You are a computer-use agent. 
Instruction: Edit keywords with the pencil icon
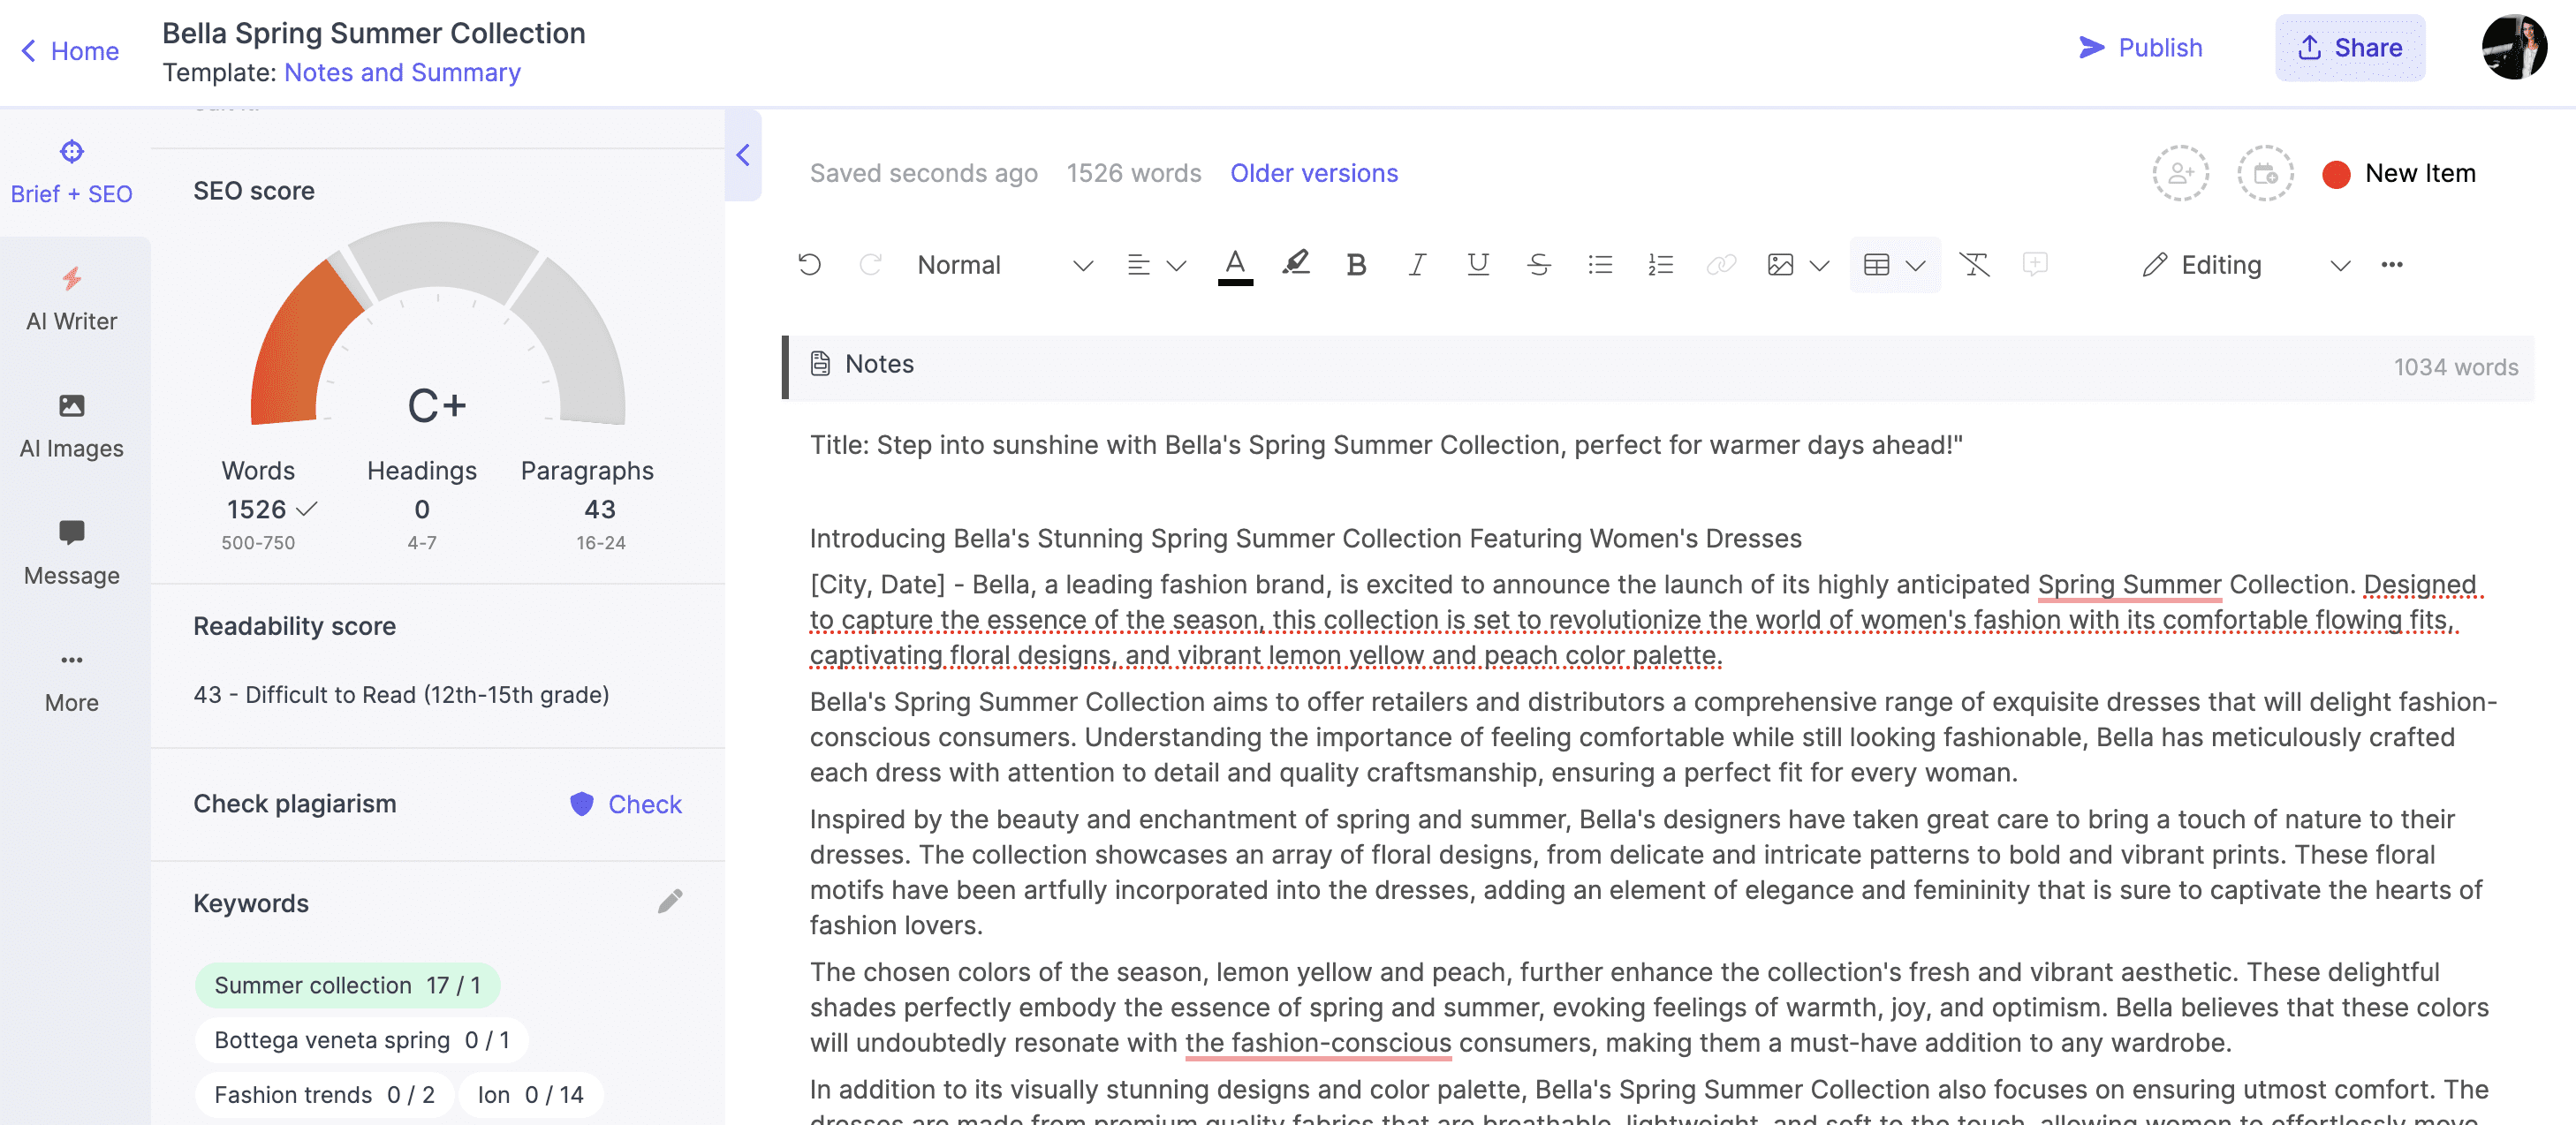(x=670, y=902)
